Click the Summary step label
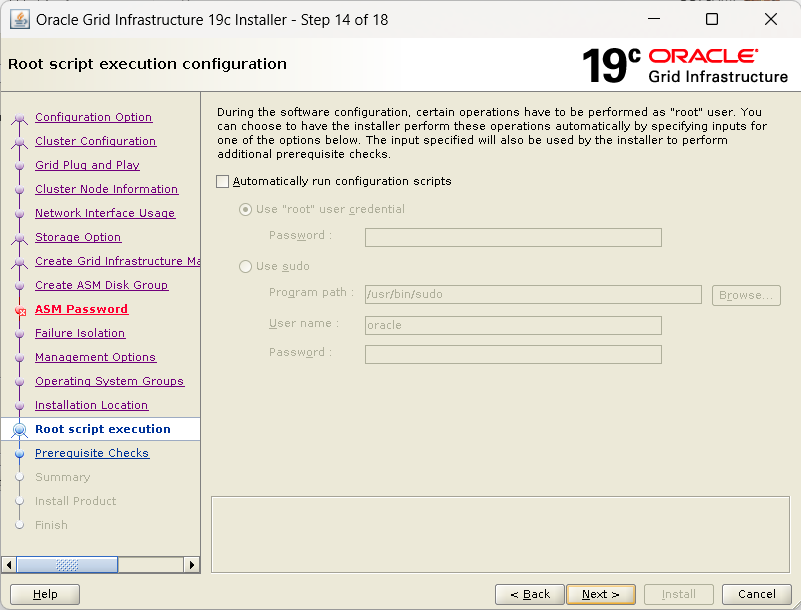The height and width of the screenshot is (610, 801). coord(62,477)
